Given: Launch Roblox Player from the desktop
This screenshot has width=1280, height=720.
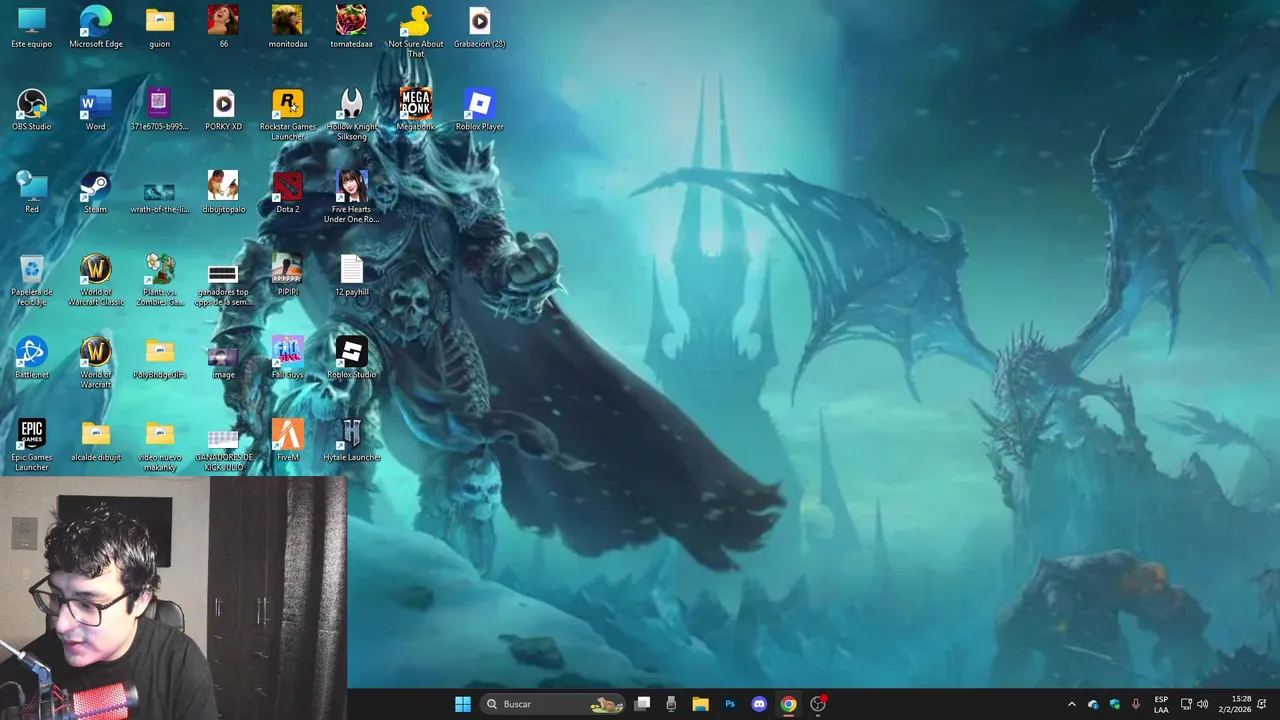Looking at the screenshot, I should pos(479,110).
